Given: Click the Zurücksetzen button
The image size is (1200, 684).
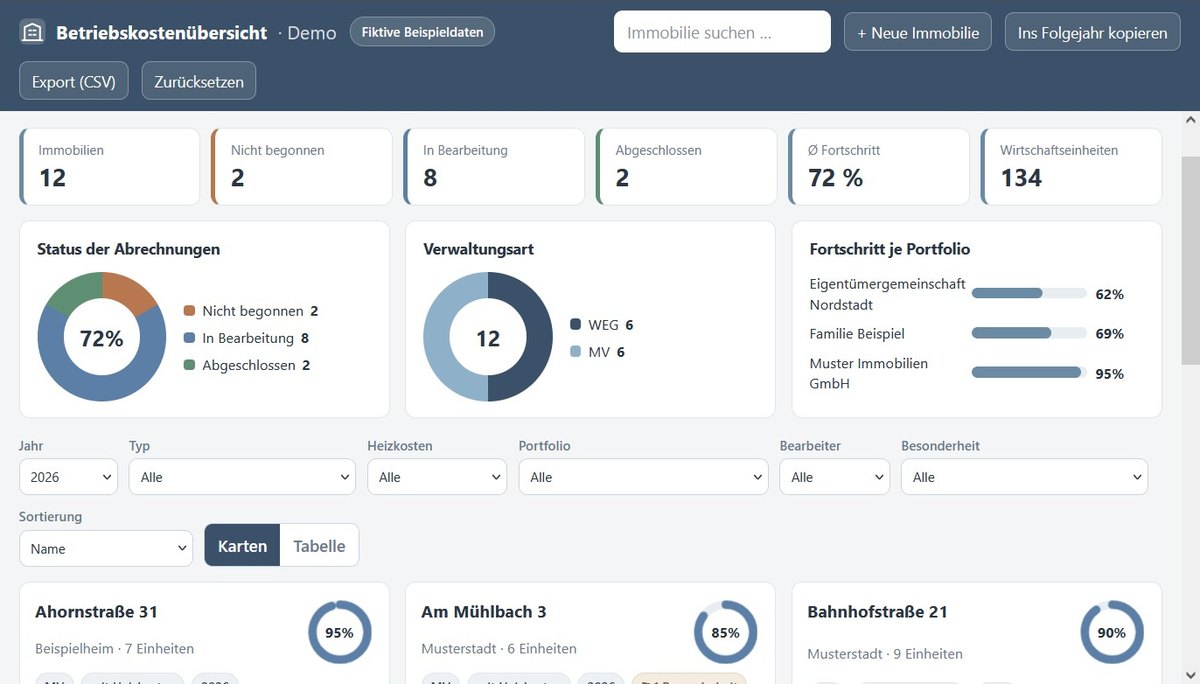Looking at the screenshot, I should click(199, 82).
